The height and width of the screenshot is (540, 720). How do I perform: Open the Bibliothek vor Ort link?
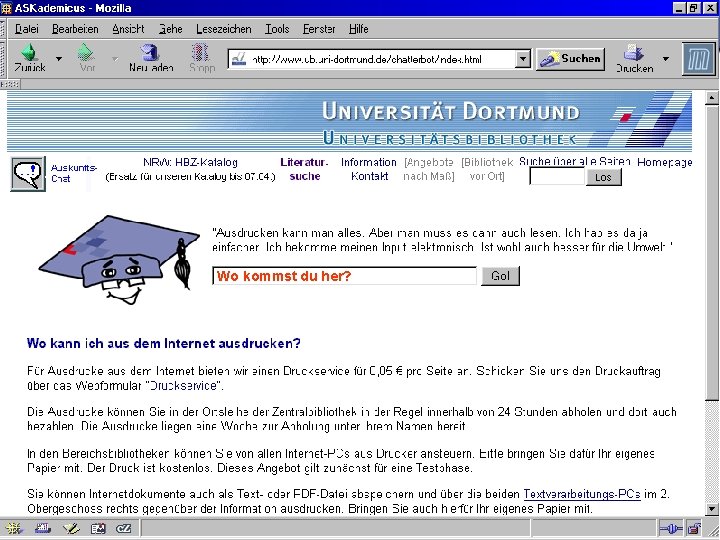[x=487, y=169]
